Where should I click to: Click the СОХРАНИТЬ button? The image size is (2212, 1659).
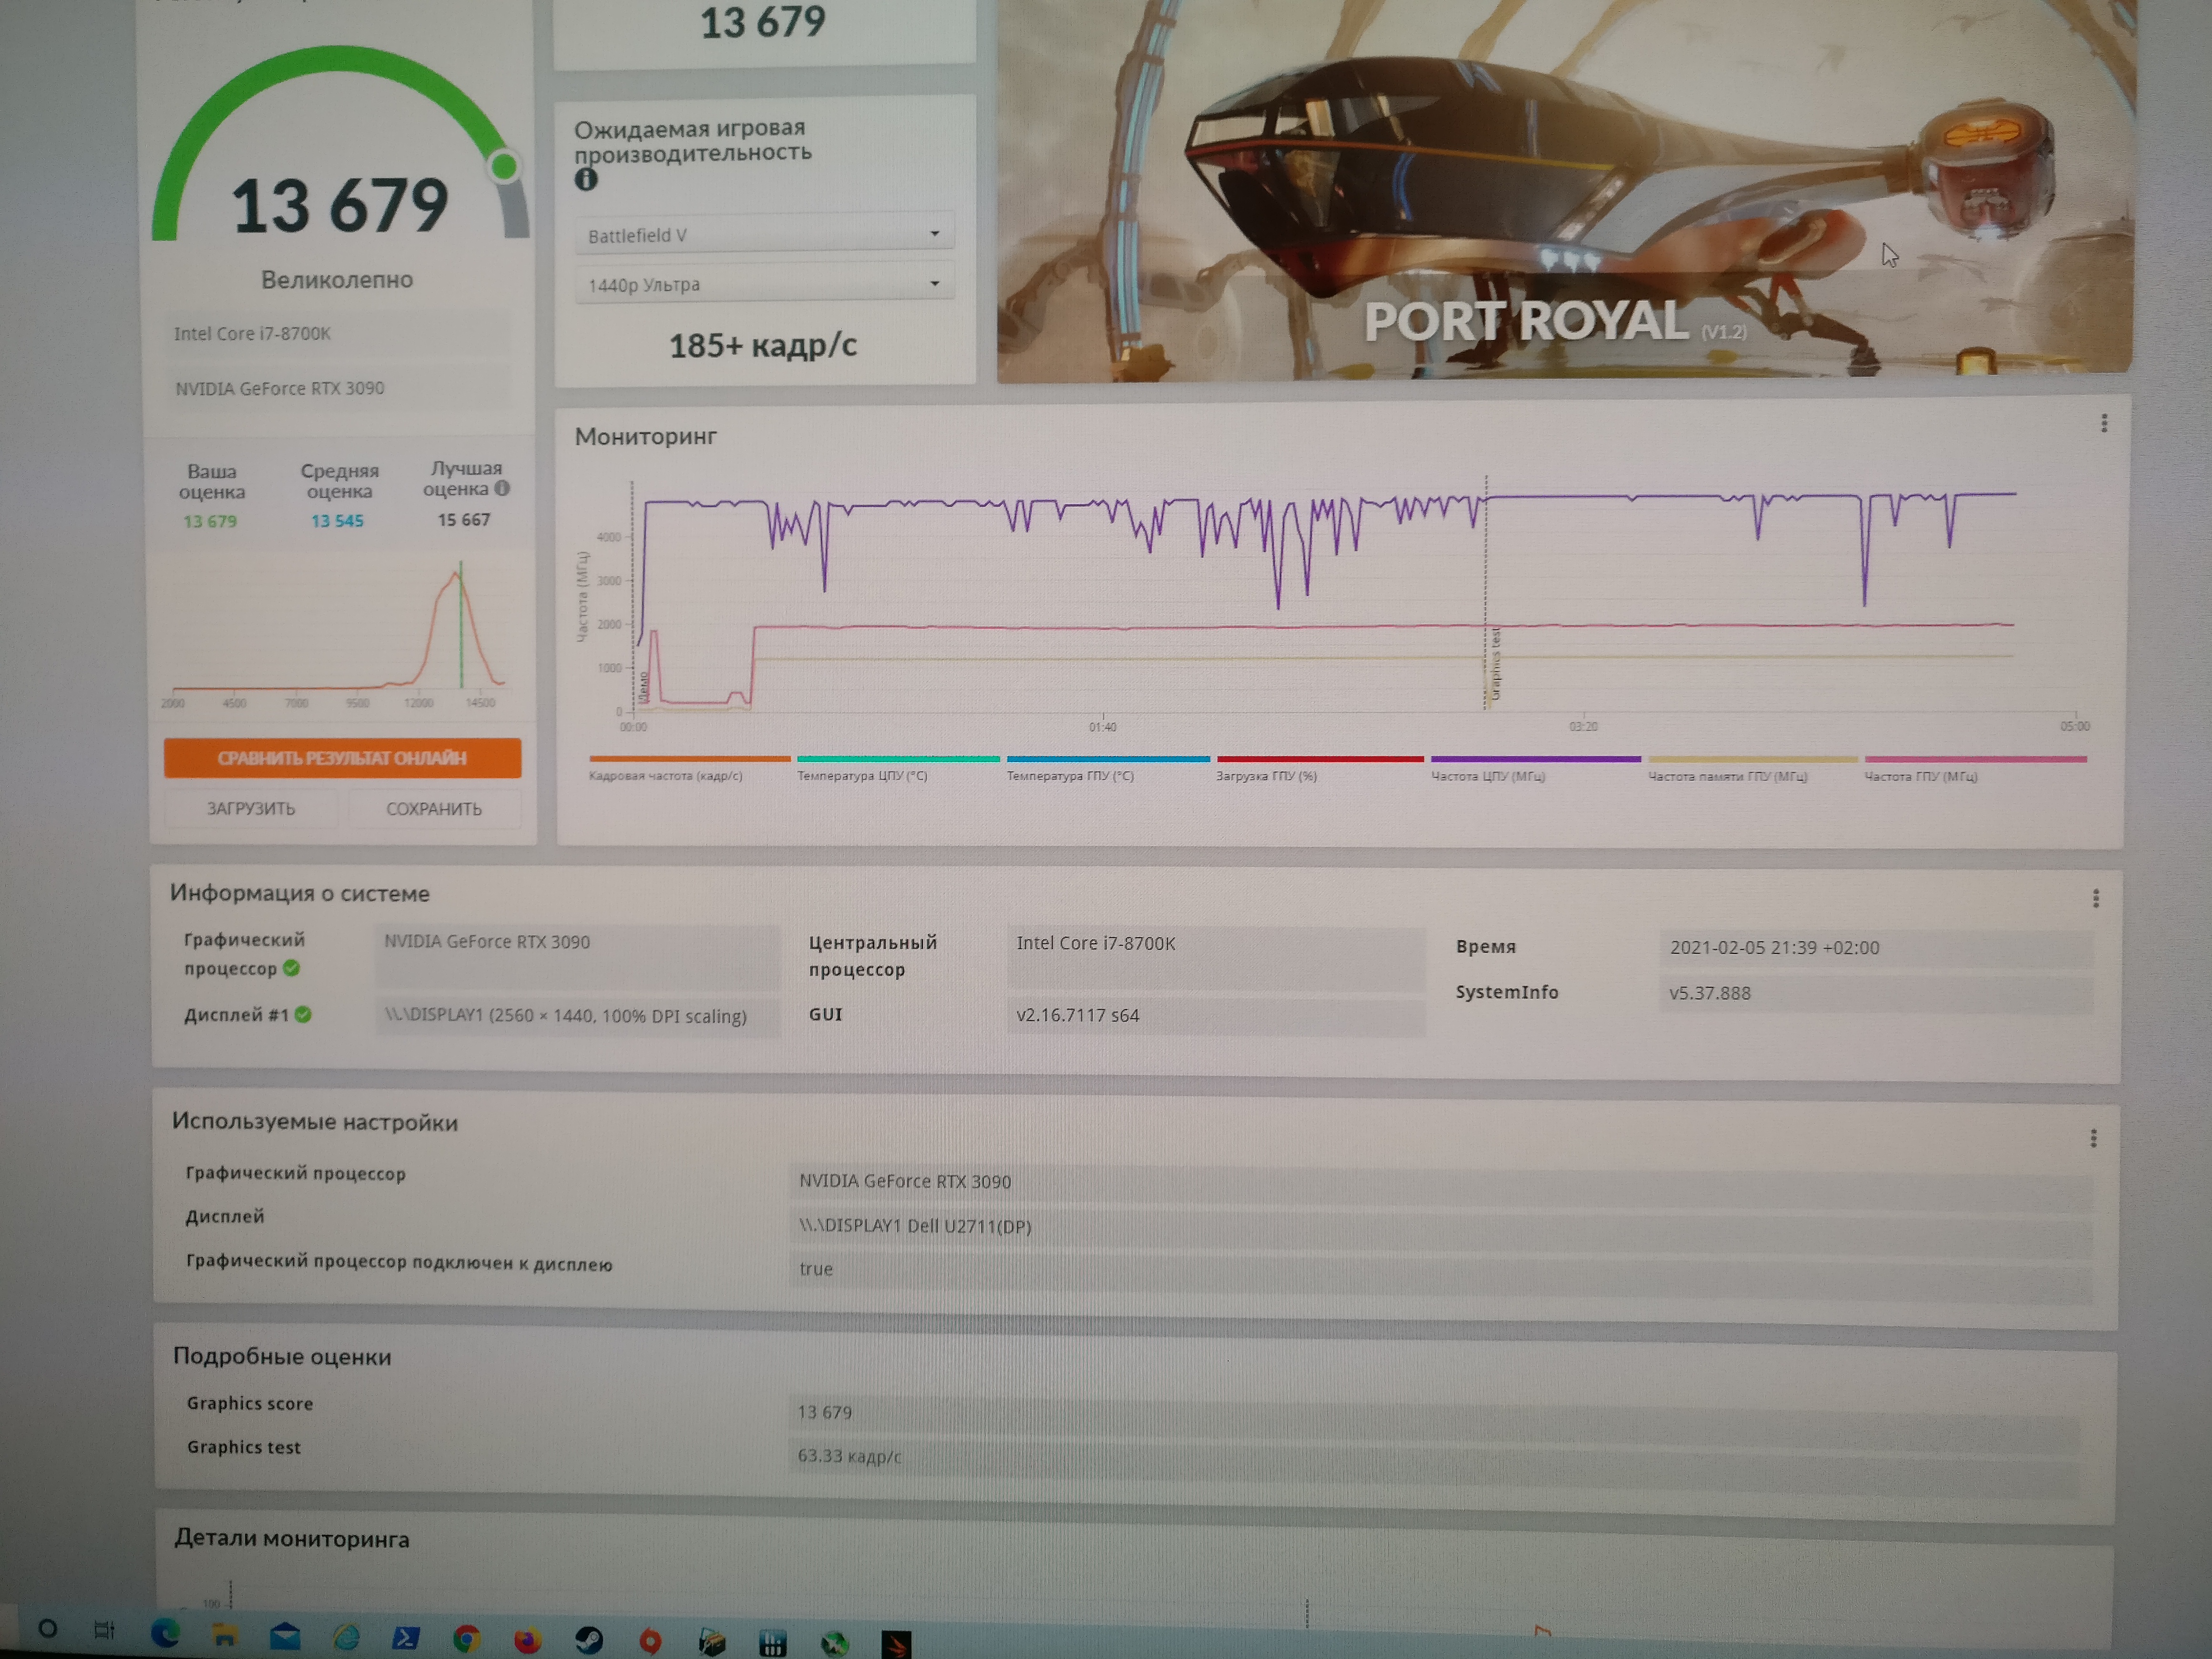point(434,808)
